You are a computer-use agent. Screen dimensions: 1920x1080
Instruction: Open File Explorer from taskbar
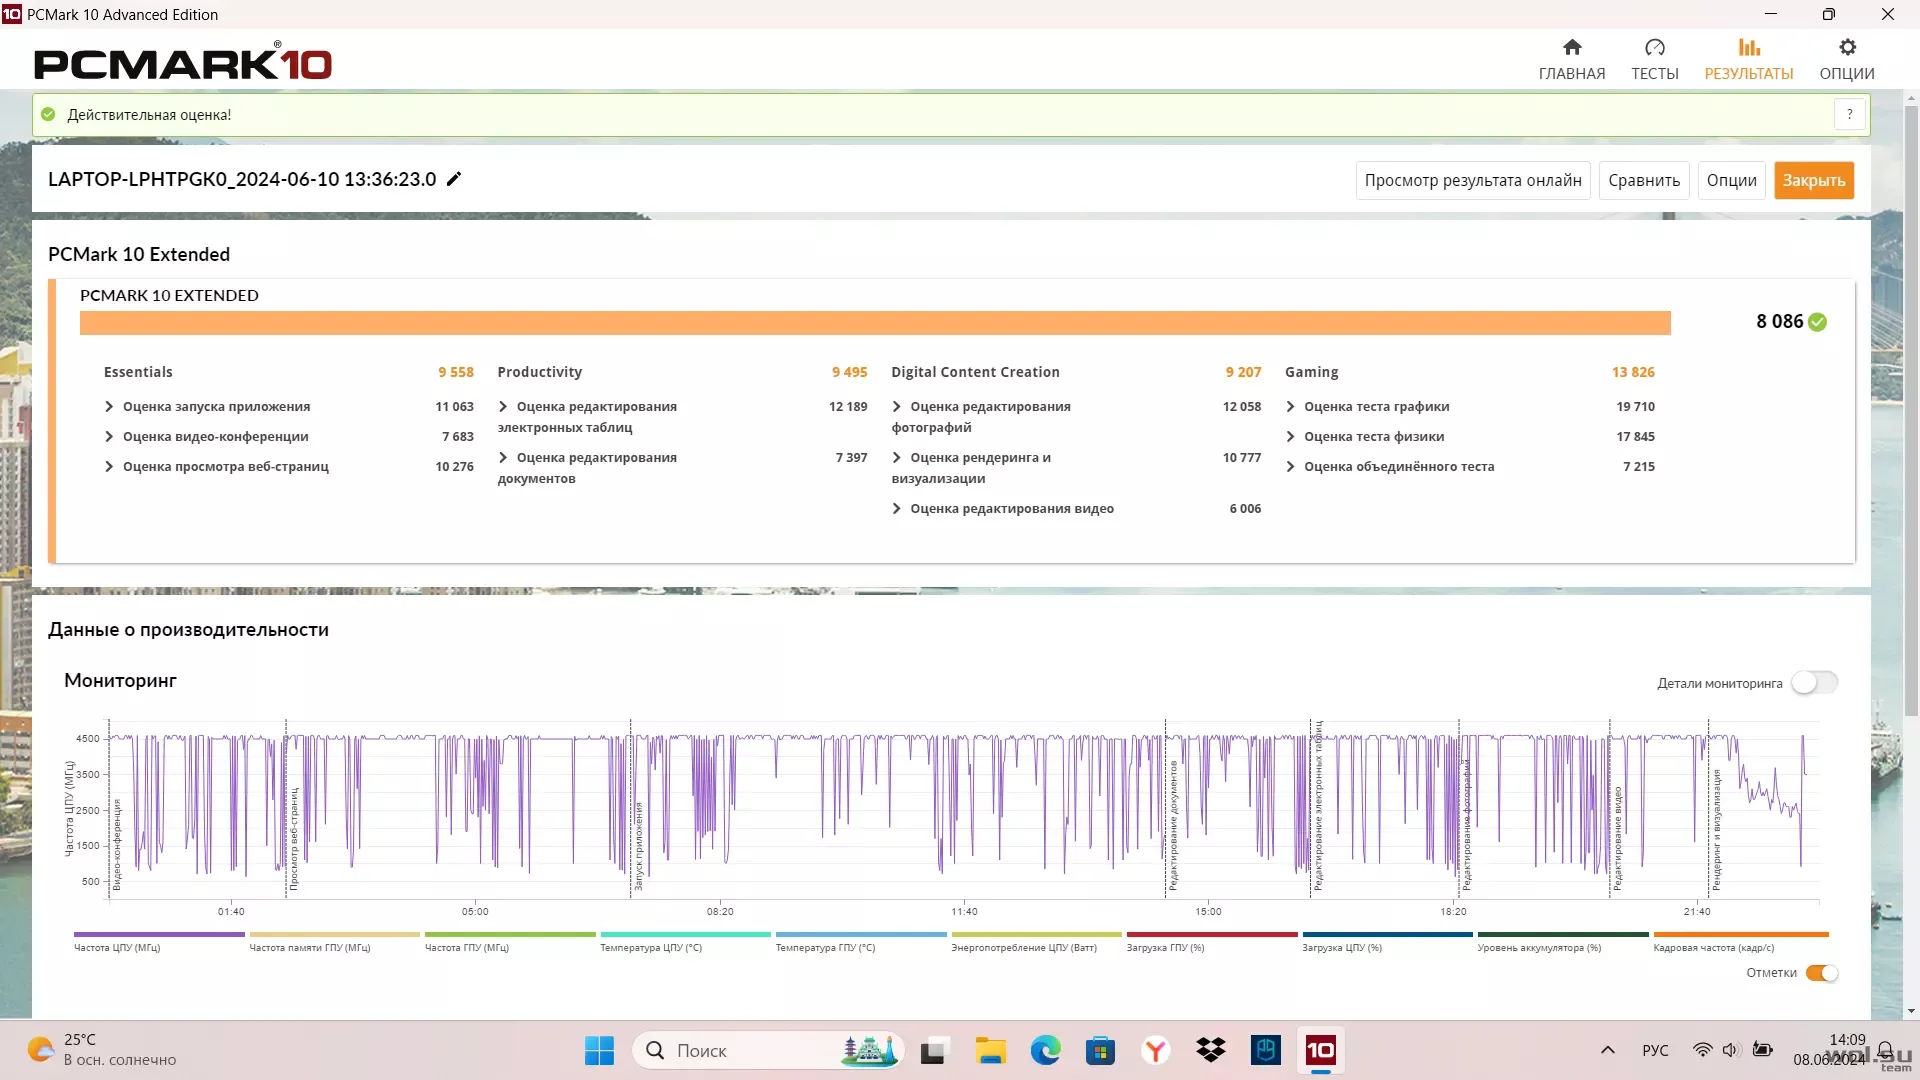[990, 1050]
